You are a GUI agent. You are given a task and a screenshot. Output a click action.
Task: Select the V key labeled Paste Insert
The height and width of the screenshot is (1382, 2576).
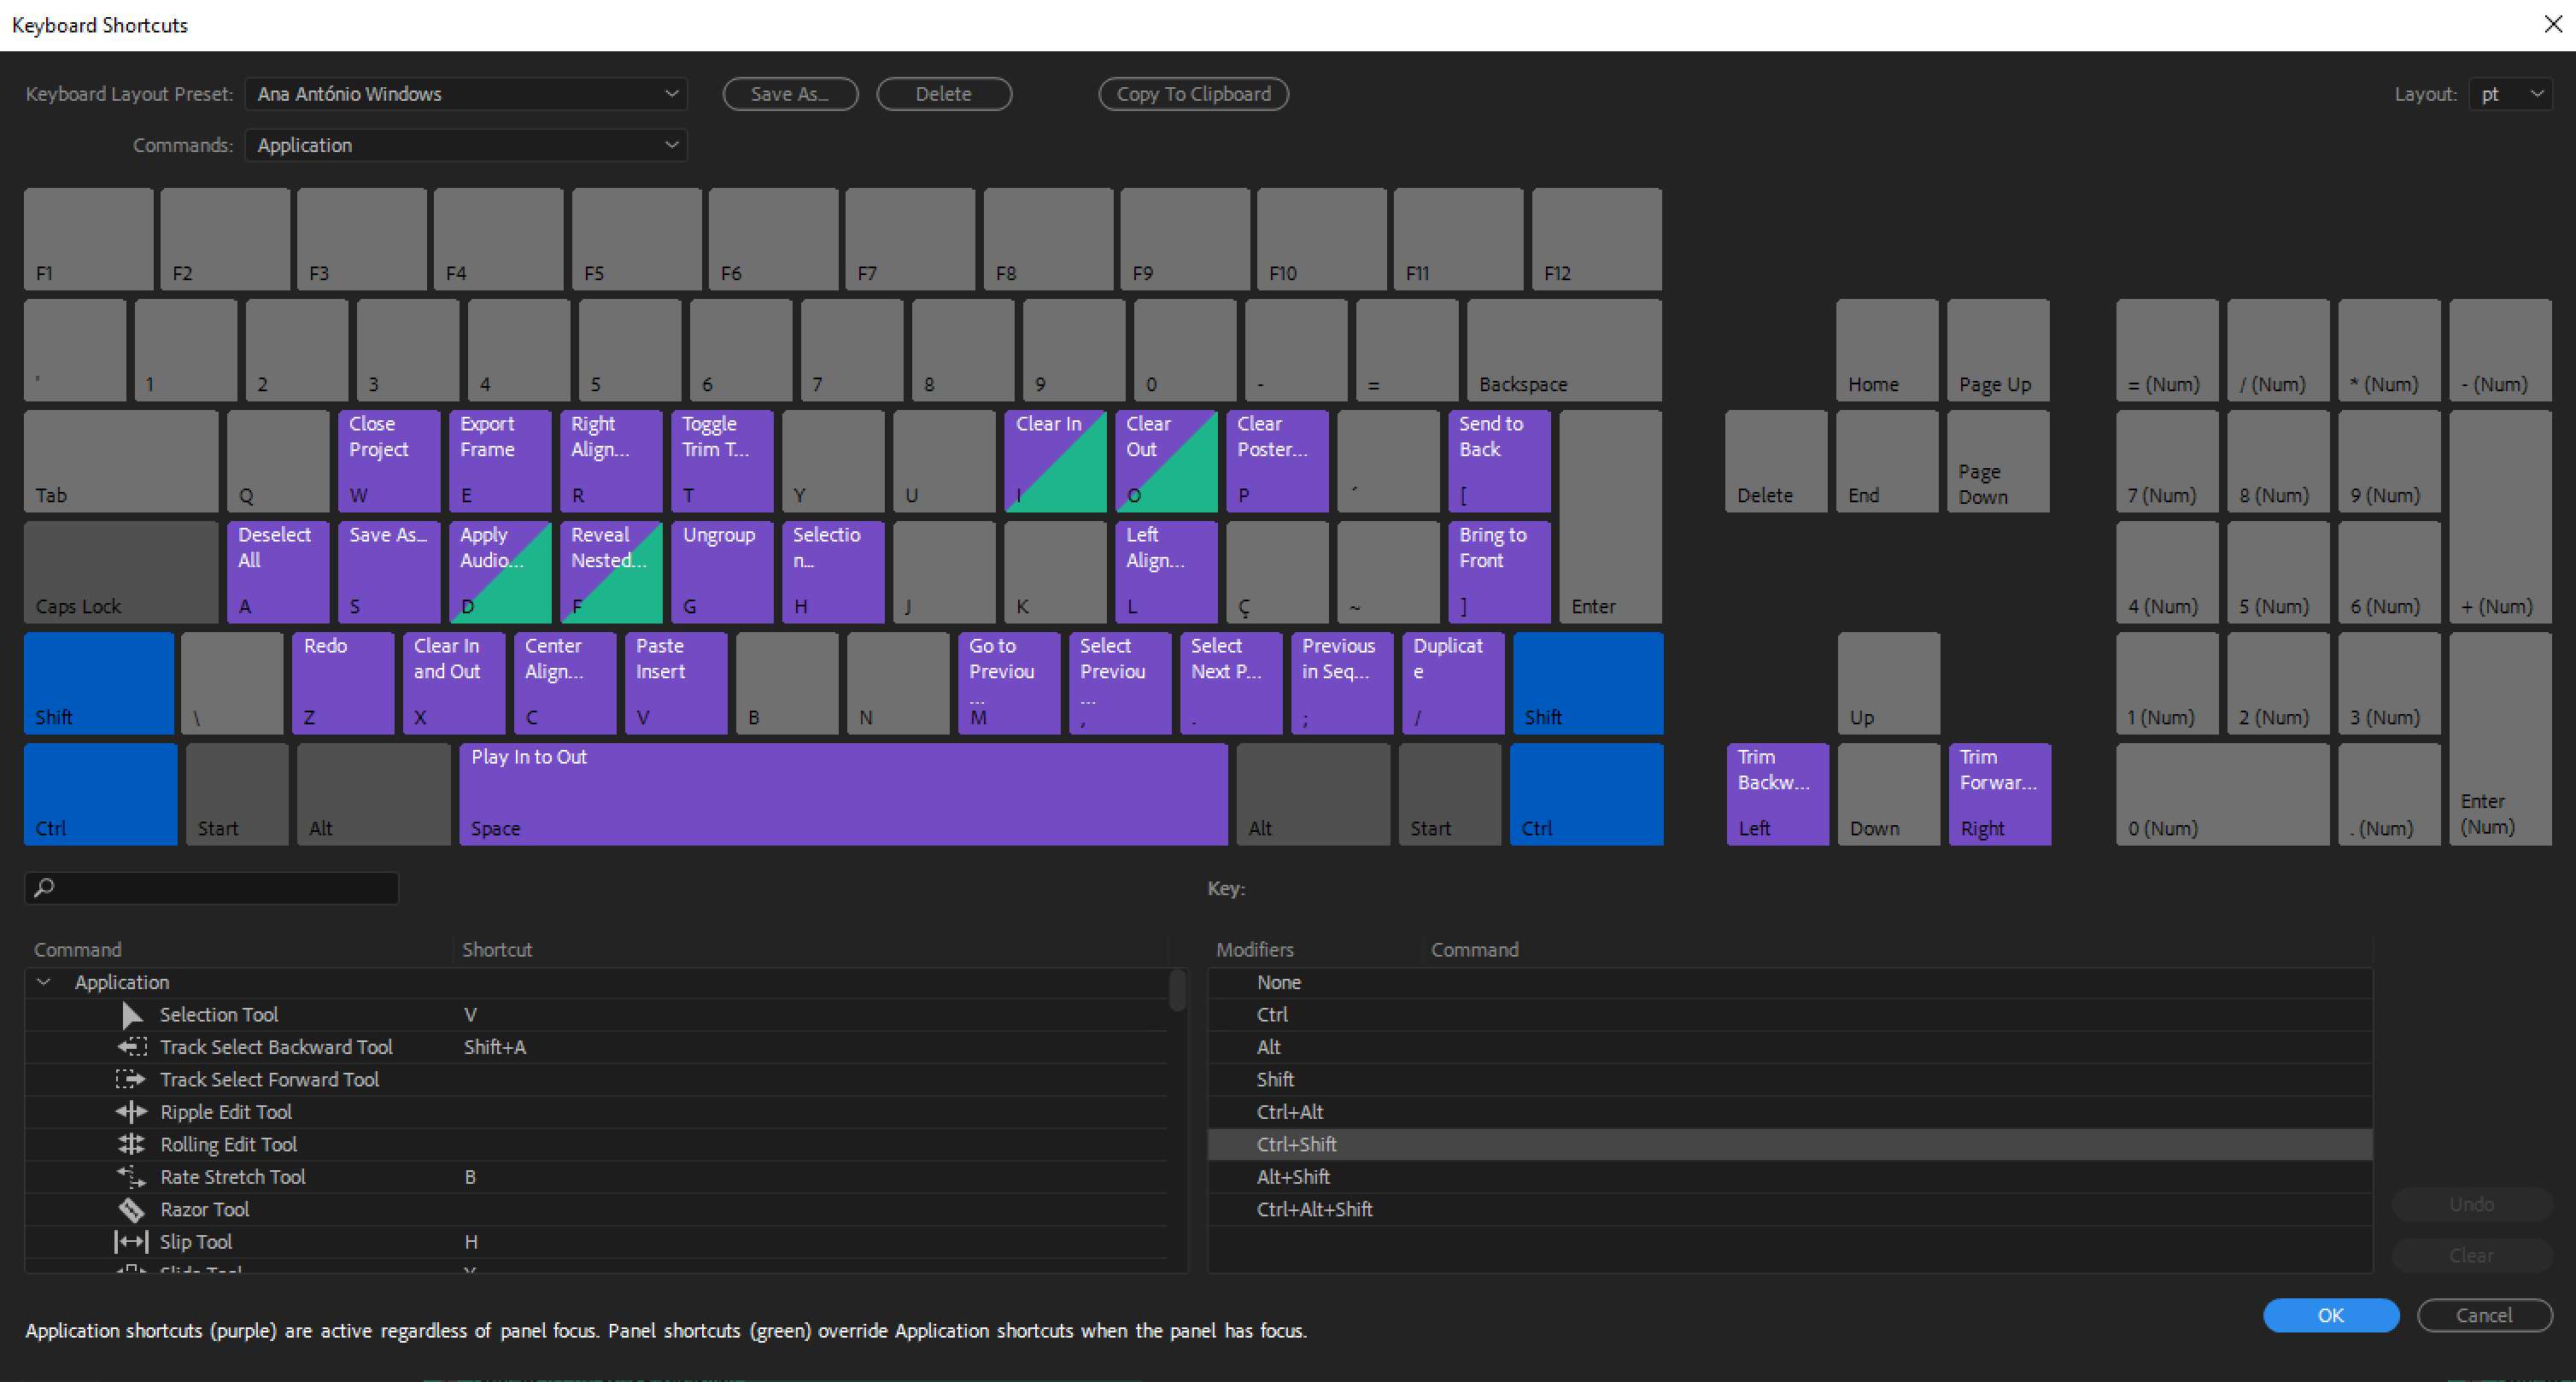pyautogui.click(x=676, y=683)
